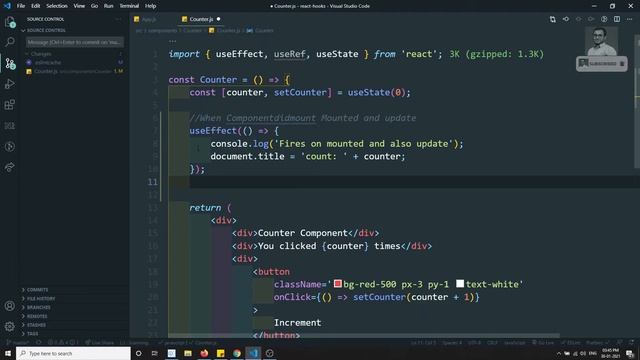The width and height of the screenshot is (640, 360).
Task: Click the word 'Increment' in the button
Action: point(298,323)
